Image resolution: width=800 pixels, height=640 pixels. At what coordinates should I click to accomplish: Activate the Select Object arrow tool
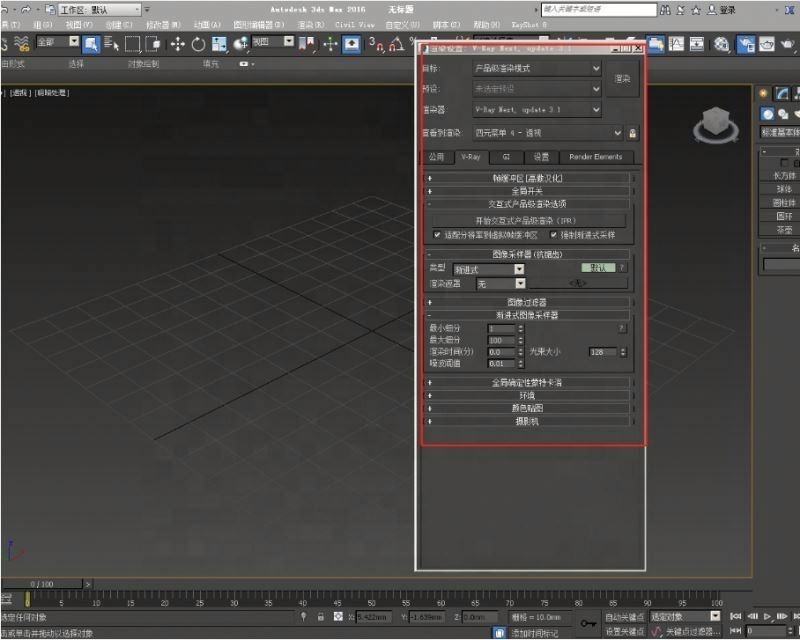[90, 44]
